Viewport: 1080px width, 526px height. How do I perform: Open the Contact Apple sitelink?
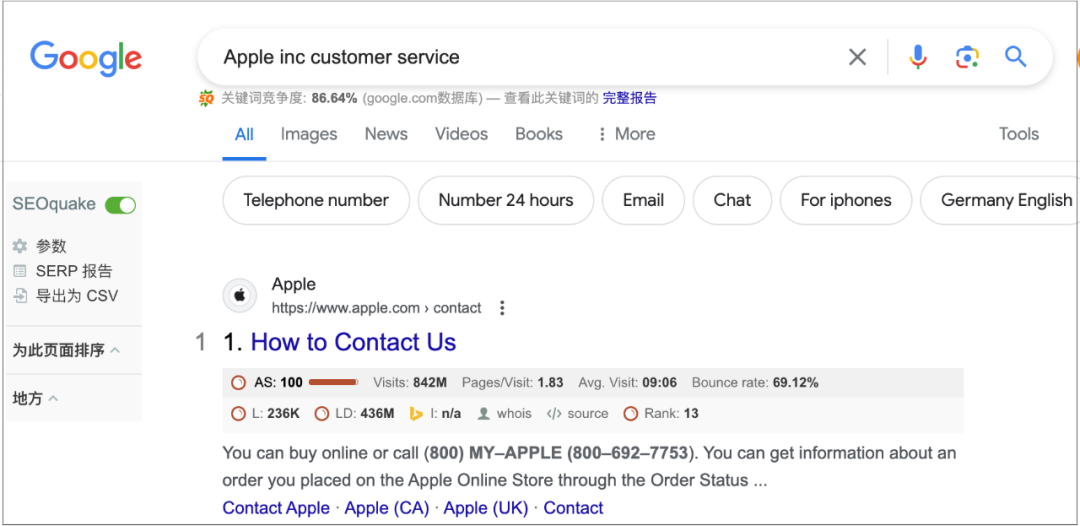click(276, 508)
